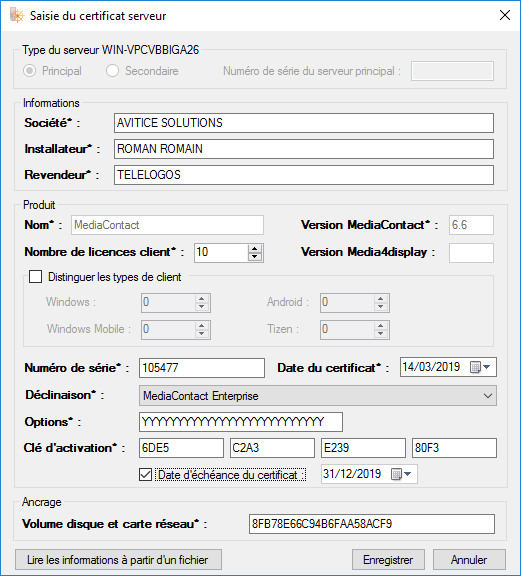Select the Principal server type
The width and height of the screenshot is (521, 576).
[x=29, y=71]
